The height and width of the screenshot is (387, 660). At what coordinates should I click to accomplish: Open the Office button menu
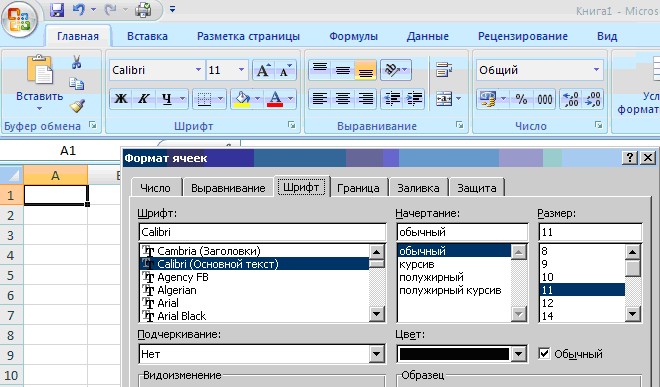pyautogui.click(x=19, y=20)
